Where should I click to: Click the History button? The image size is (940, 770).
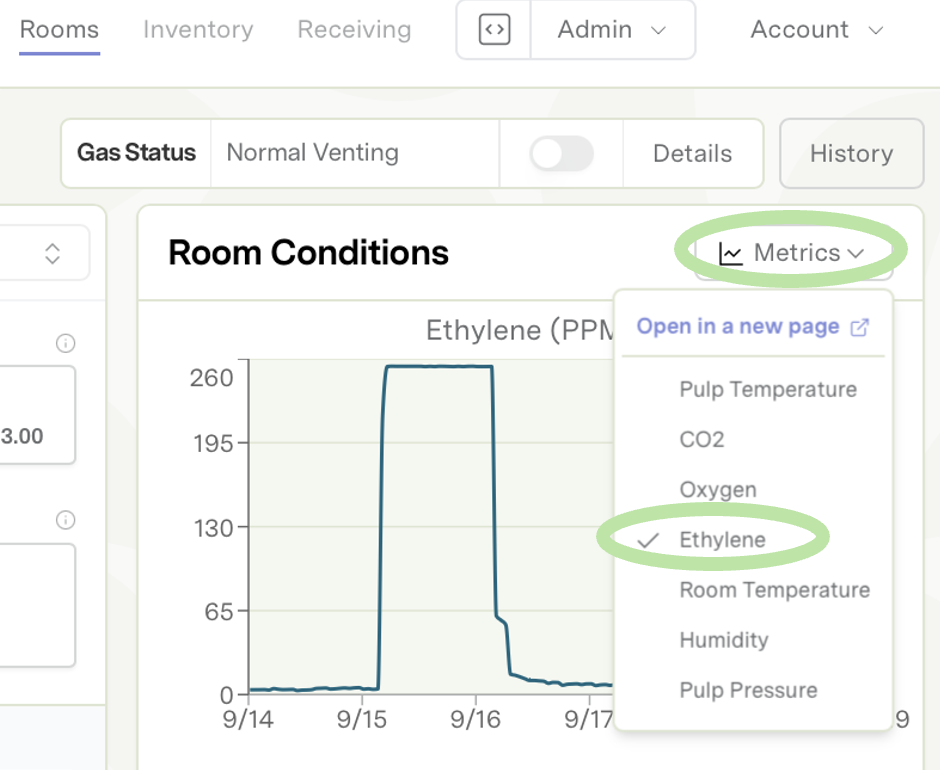pyautogui.click(x=851, y=154)
